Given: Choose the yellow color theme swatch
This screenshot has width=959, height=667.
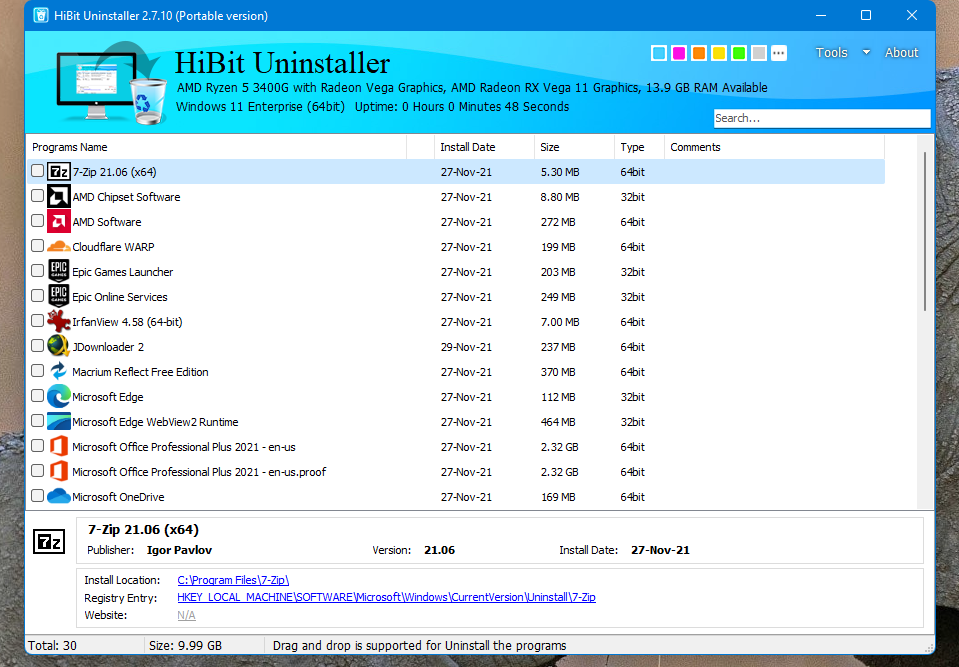Looking at the screenshot, I should 719,53.
